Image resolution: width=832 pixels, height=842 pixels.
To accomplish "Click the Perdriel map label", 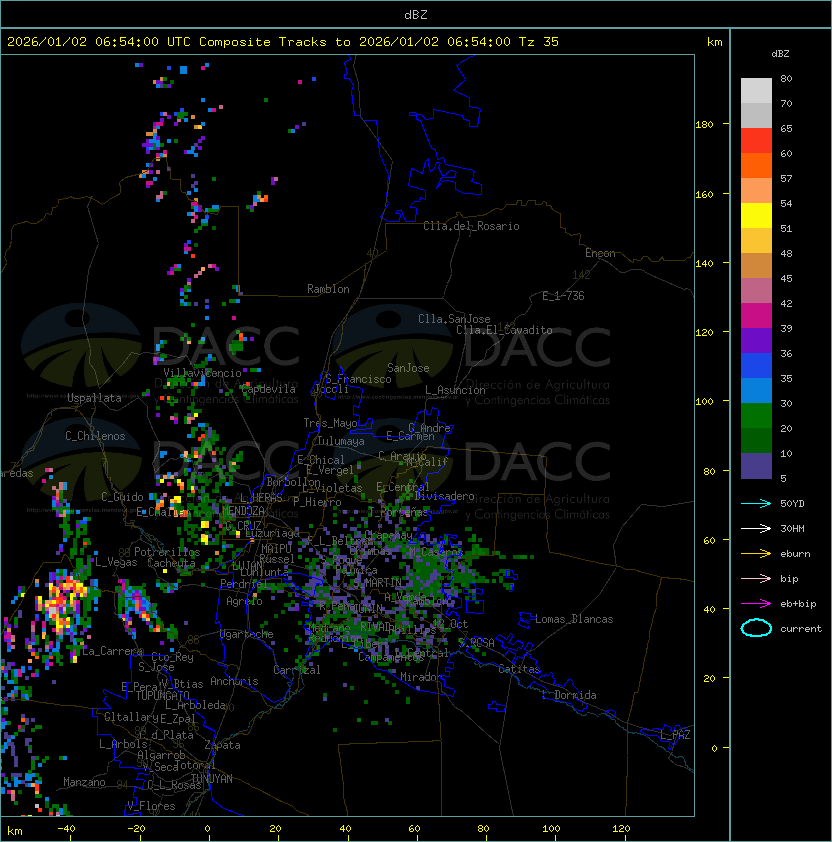I will [244, 583].
